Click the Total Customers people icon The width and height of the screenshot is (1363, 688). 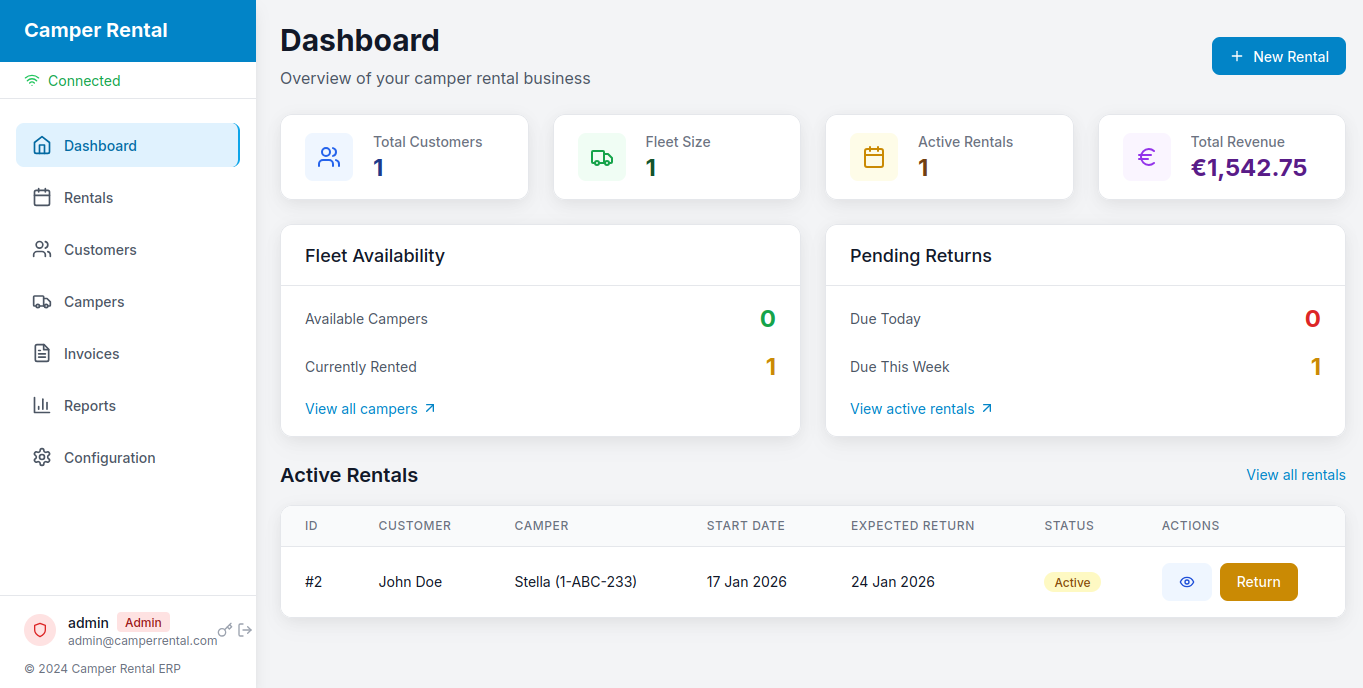[x=329, y=157]
